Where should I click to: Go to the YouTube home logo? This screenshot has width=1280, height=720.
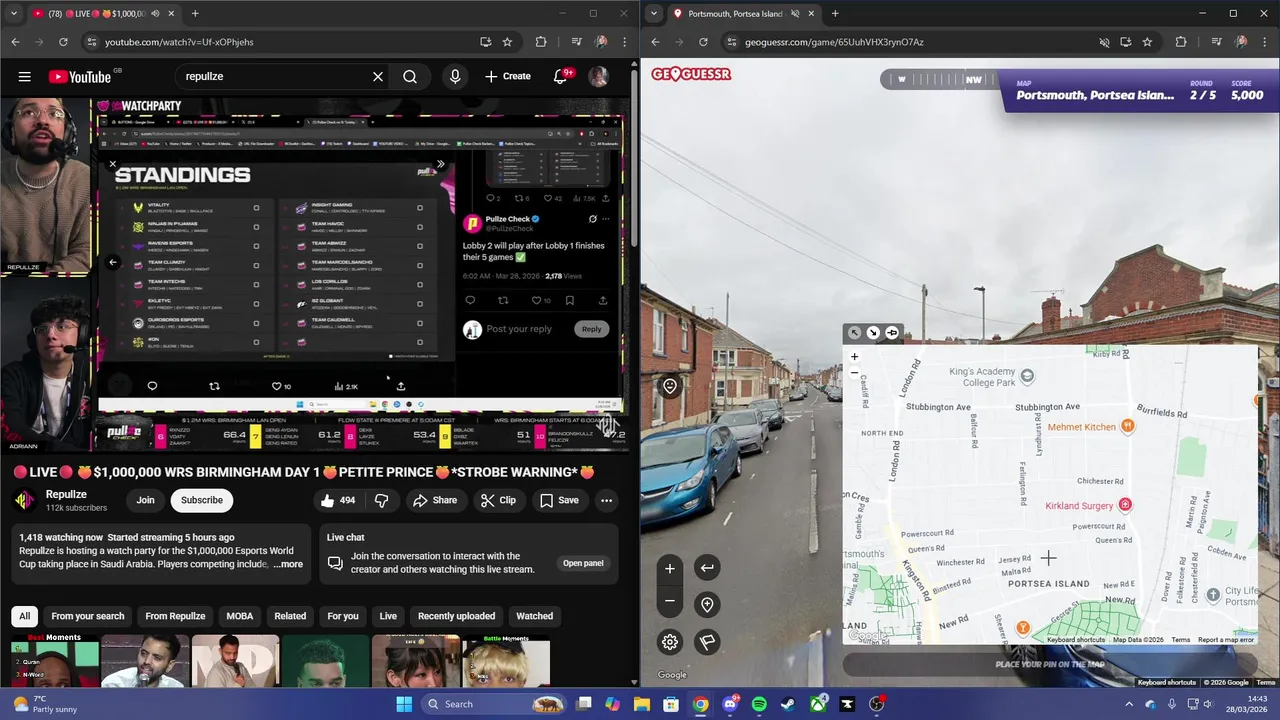coord(79,76)
